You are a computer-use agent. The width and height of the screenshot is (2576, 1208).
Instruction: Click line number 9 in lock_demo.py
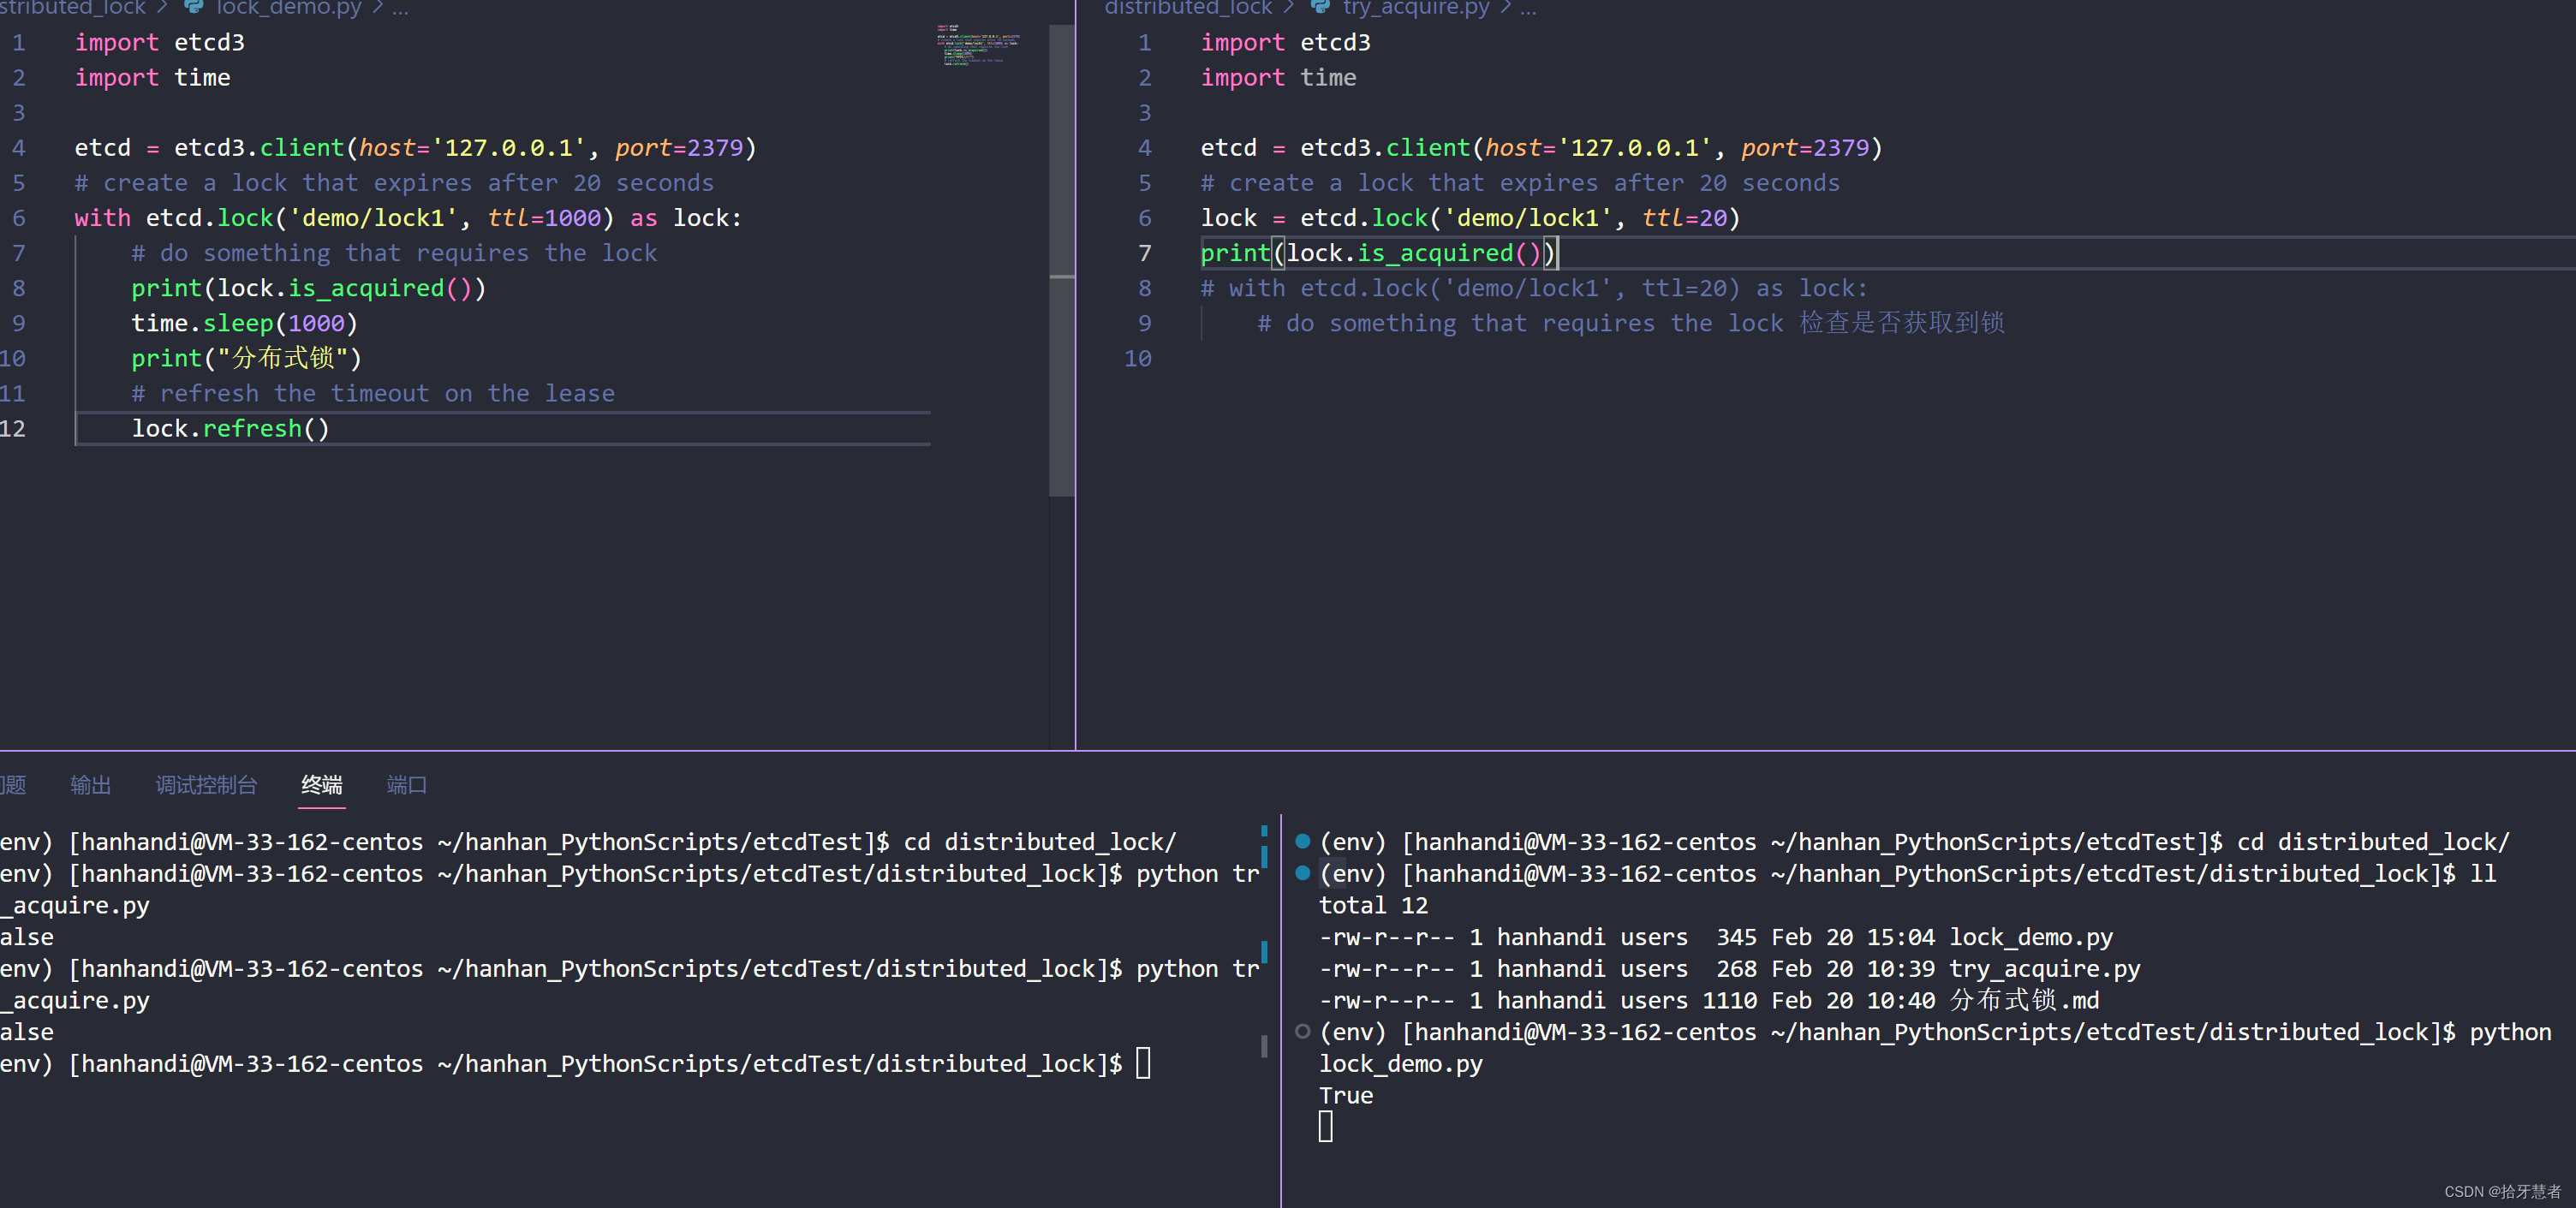point(18,323)
